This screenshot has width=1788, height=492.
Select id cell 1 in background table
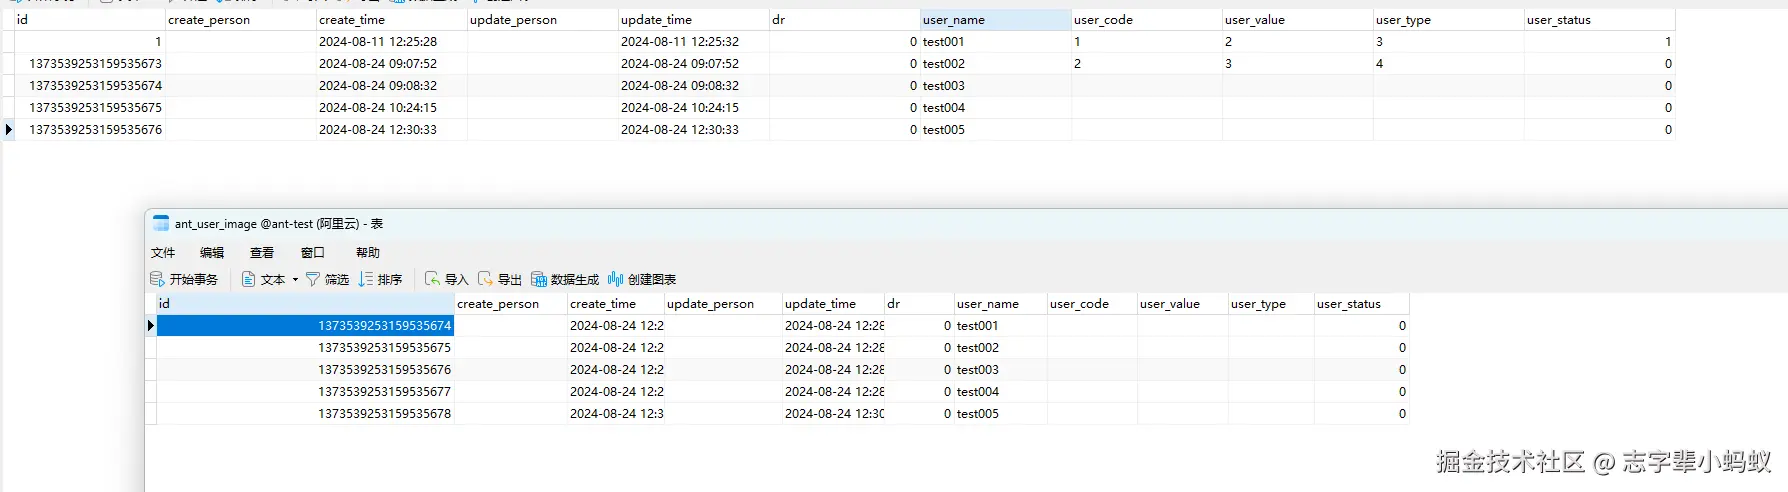pyautogui.click(x=89, y=42)
